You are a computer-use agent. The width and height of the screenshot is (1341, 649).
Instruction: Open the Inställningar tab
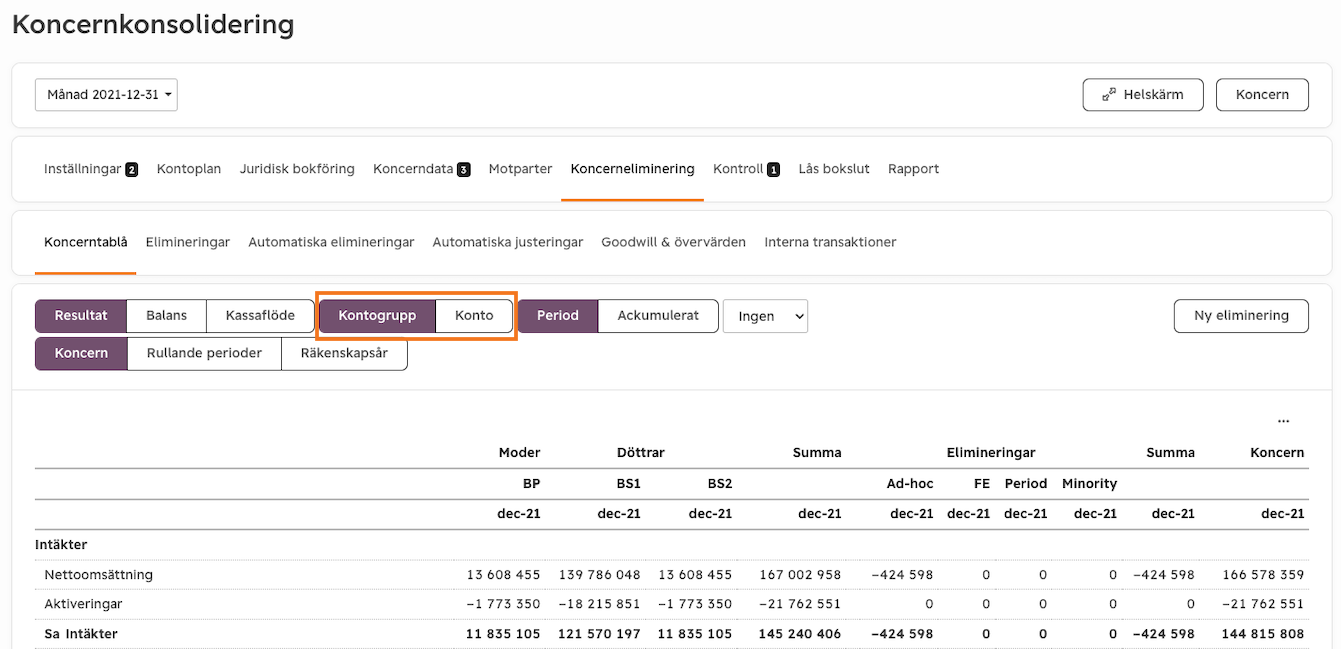tap(91, 169)
